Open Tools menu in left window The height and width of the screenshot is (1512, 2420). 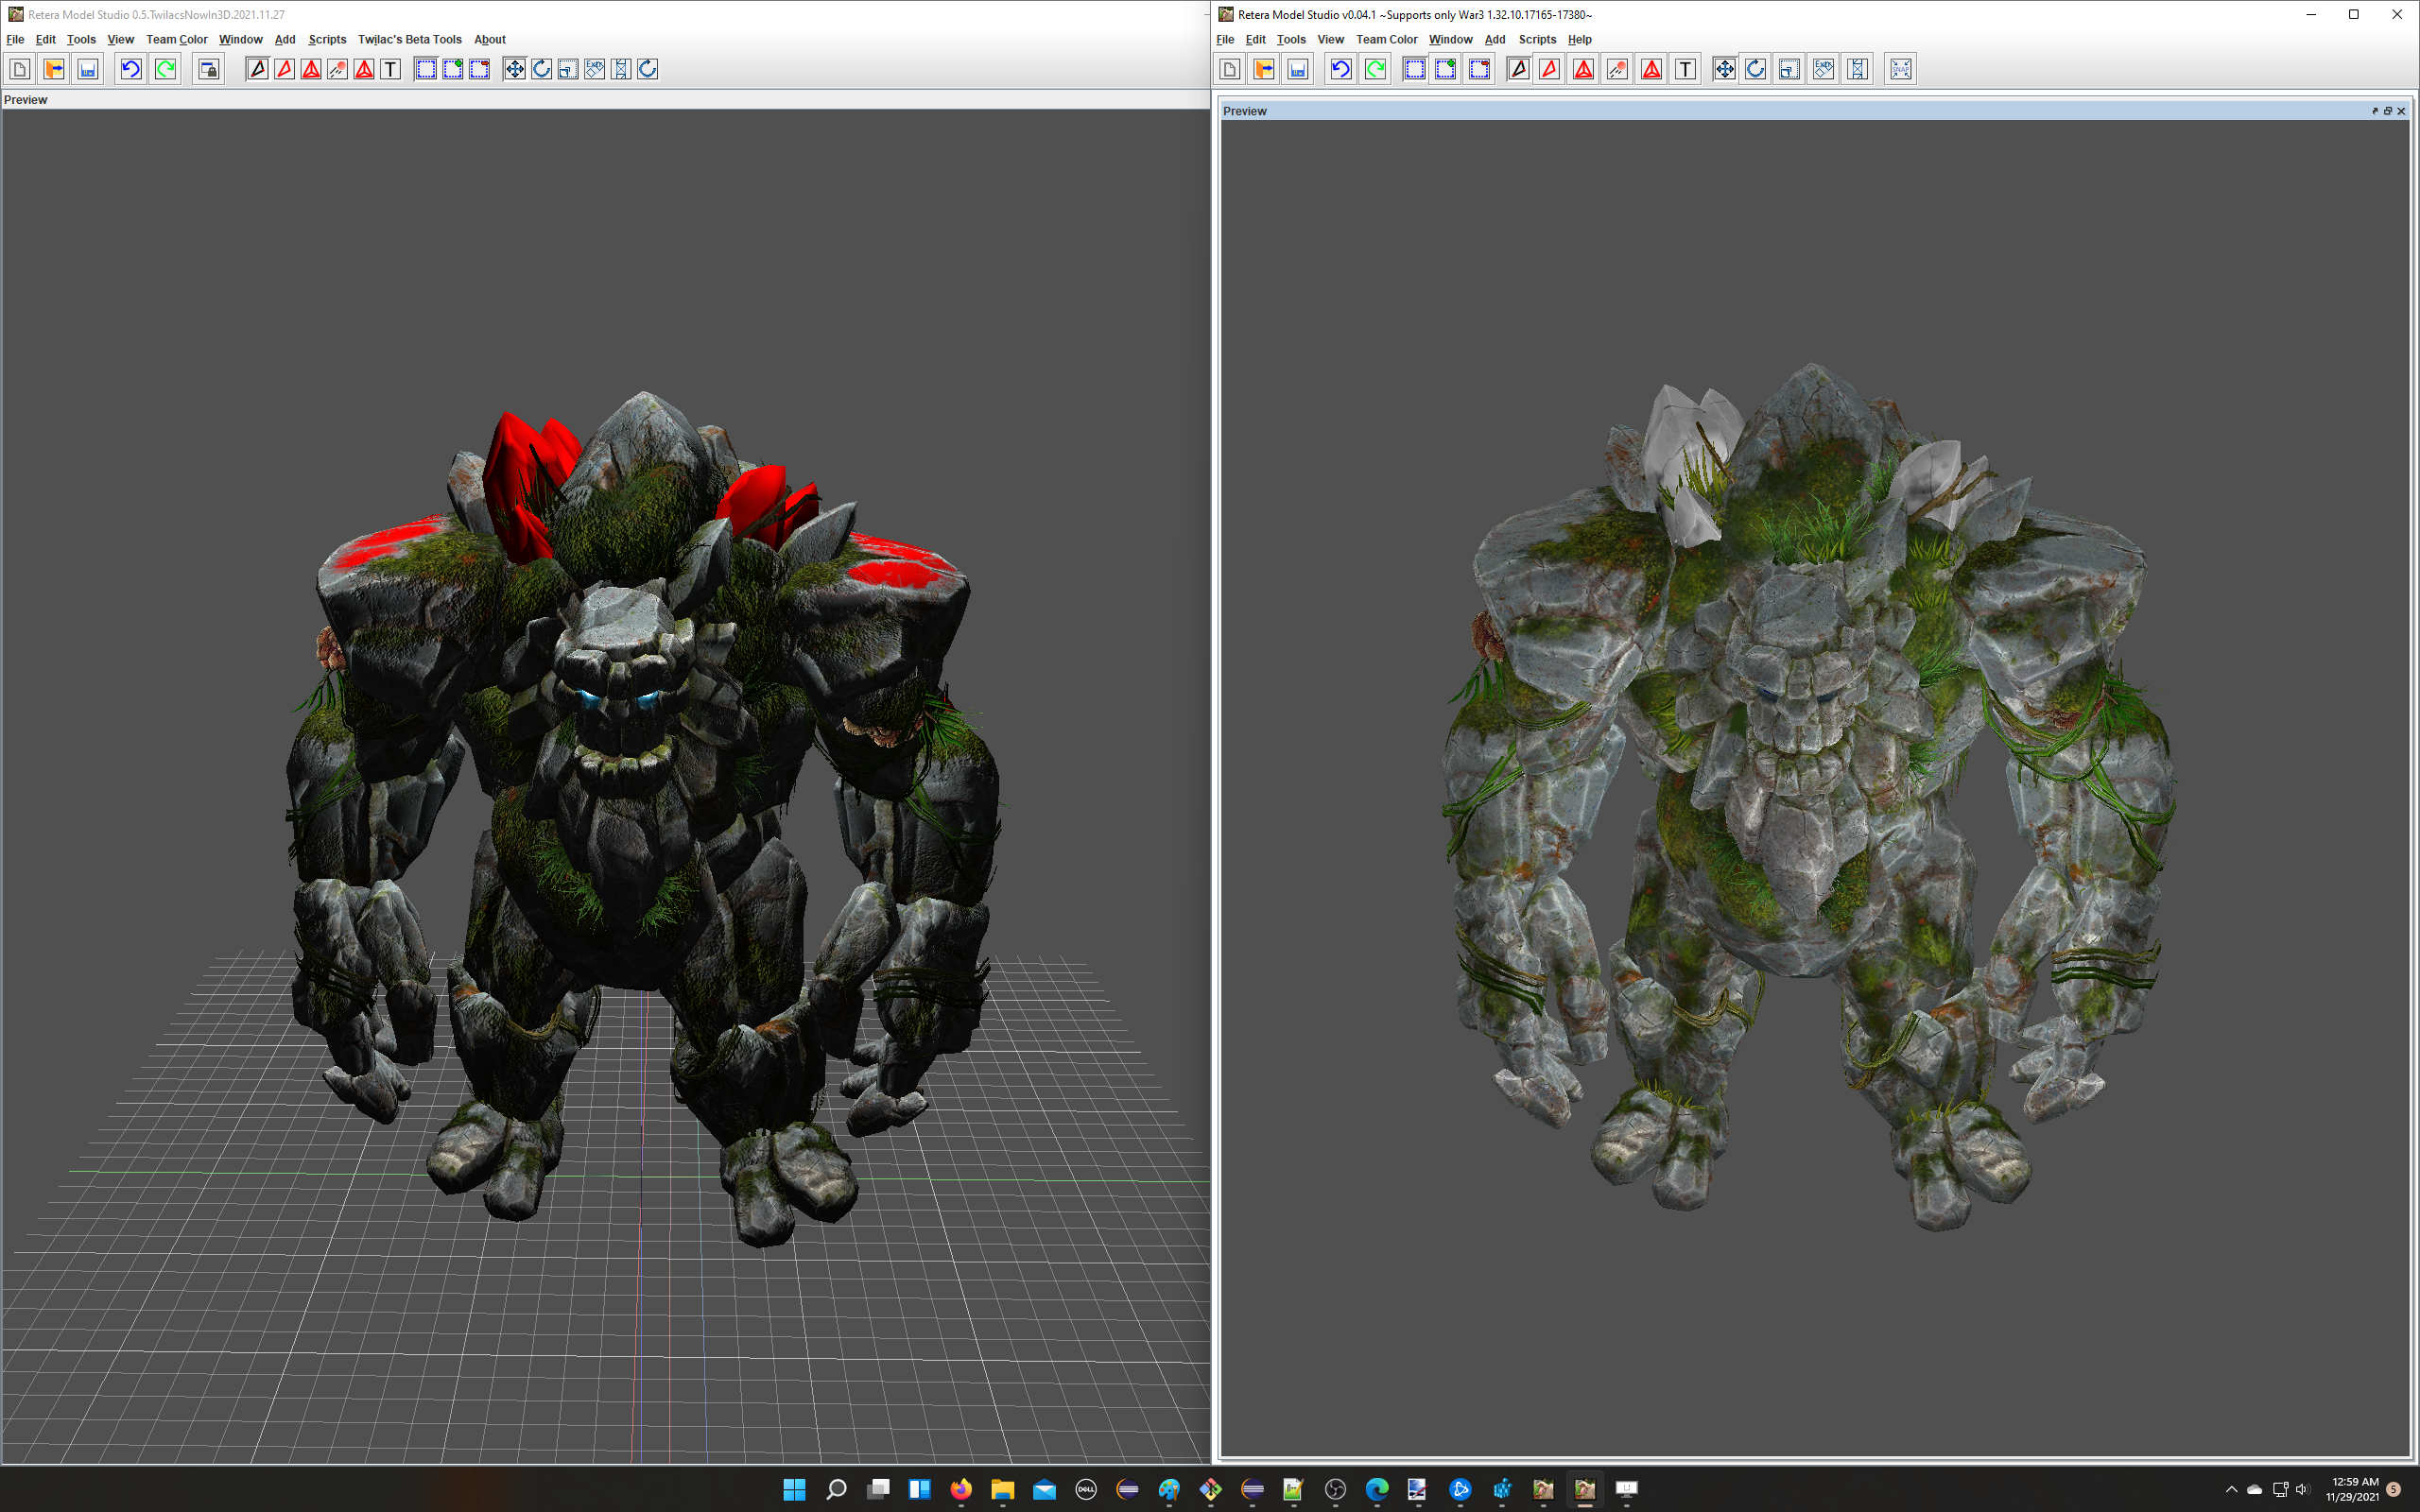tap(82, 40)
